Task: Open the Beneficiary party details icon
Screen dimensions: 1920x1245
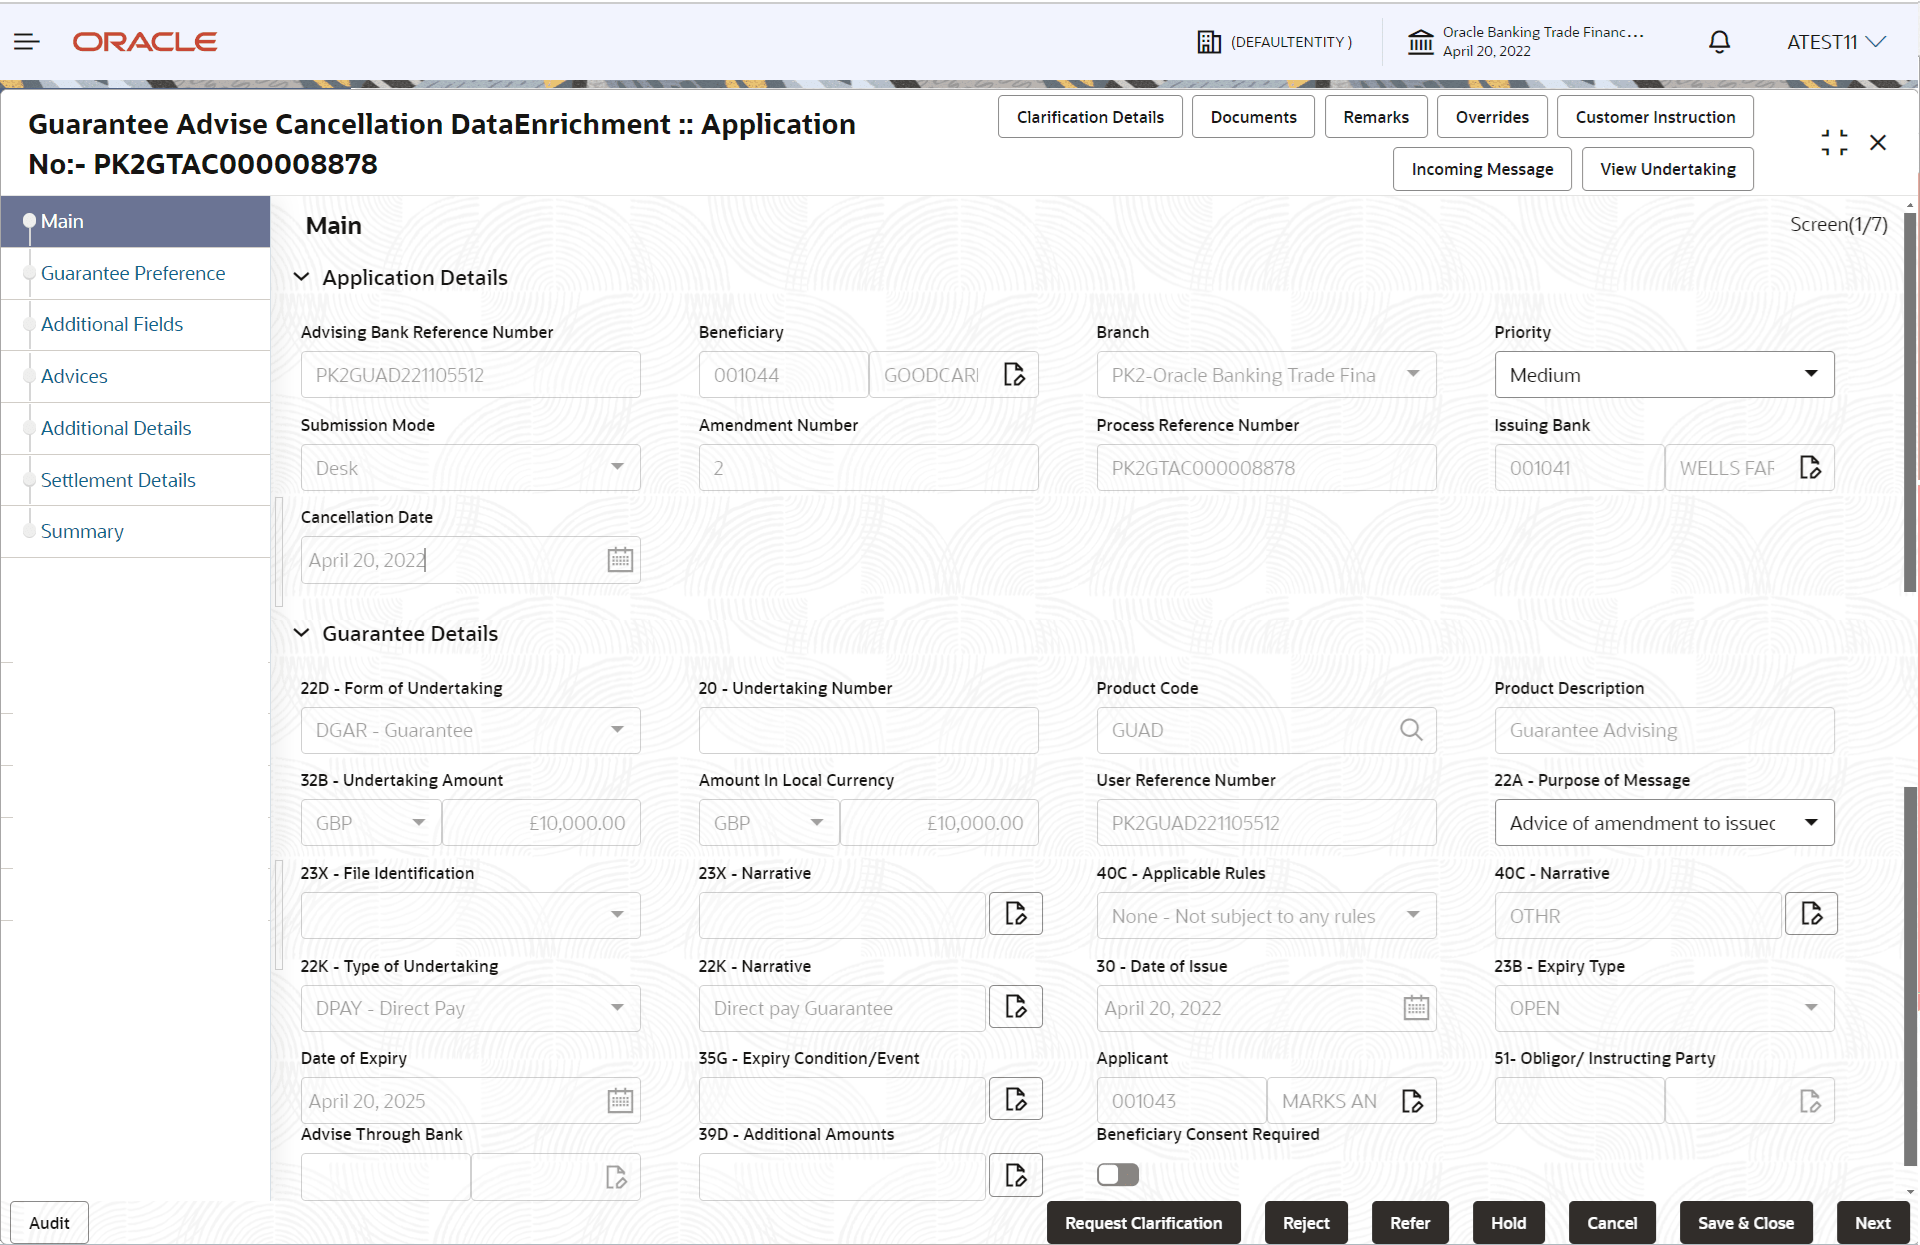Action: [1015, 374]
